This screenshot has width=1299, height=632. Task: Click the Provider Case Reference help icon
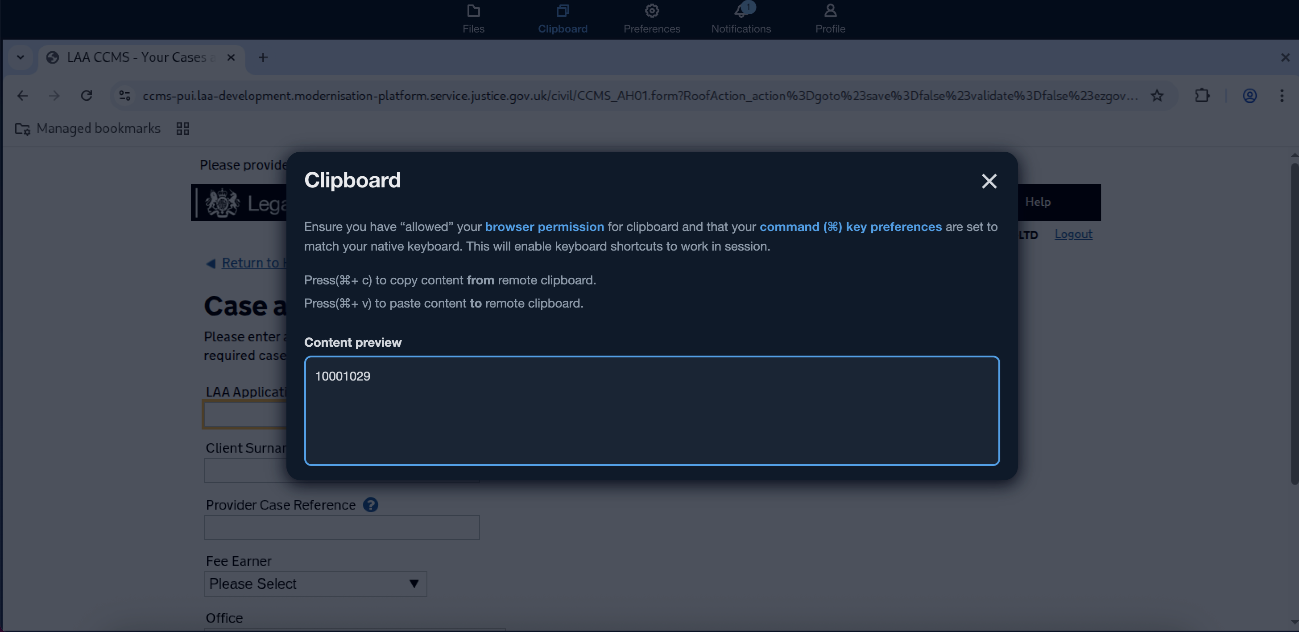pyautogui.click(x=371, y=505)
